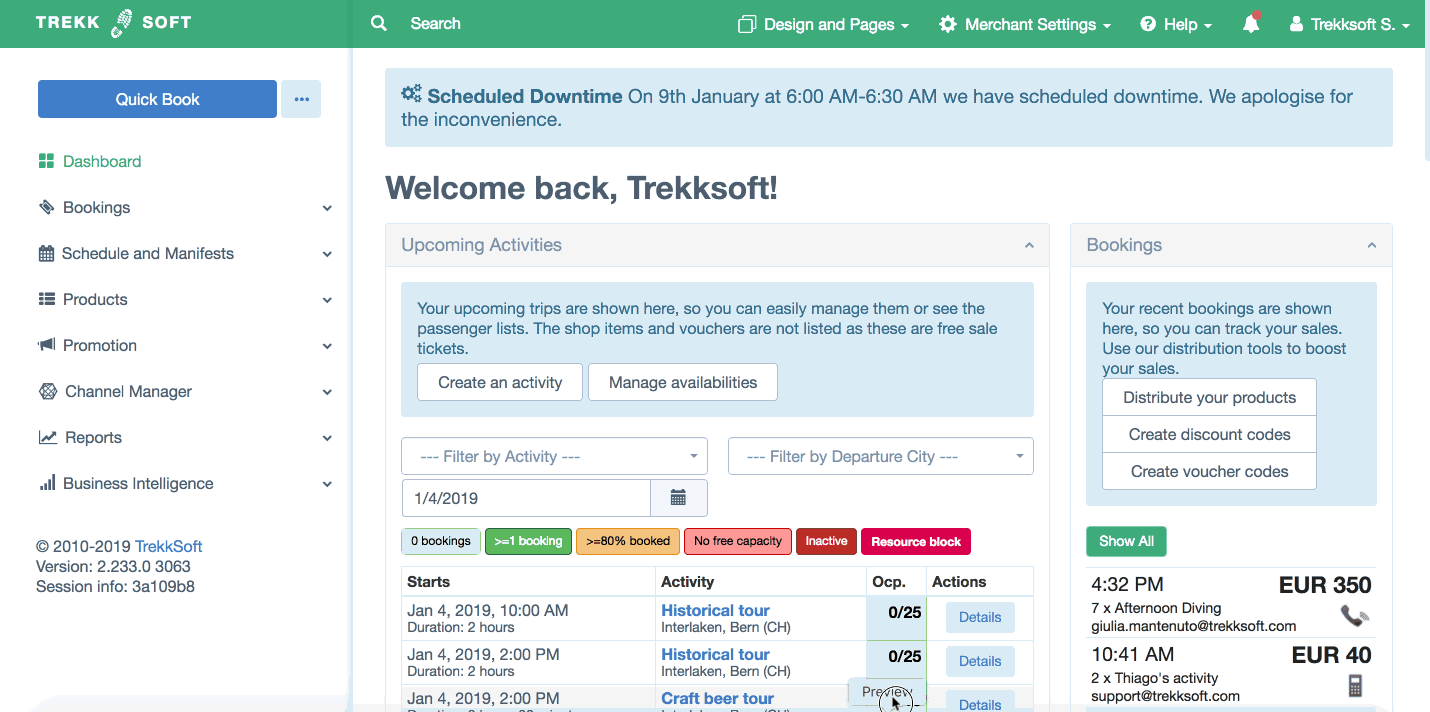Click Create an activity button
This screenshot has height=712, width=1430.
tap(500, 382)
